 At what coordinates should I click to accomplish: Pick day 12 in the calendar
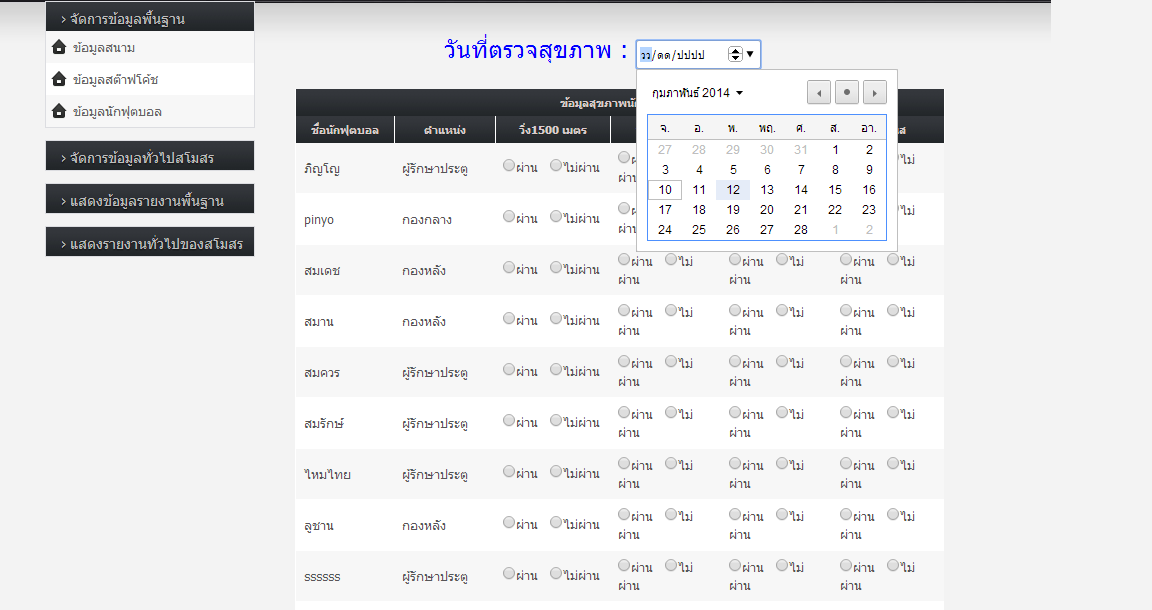[733, 190]
